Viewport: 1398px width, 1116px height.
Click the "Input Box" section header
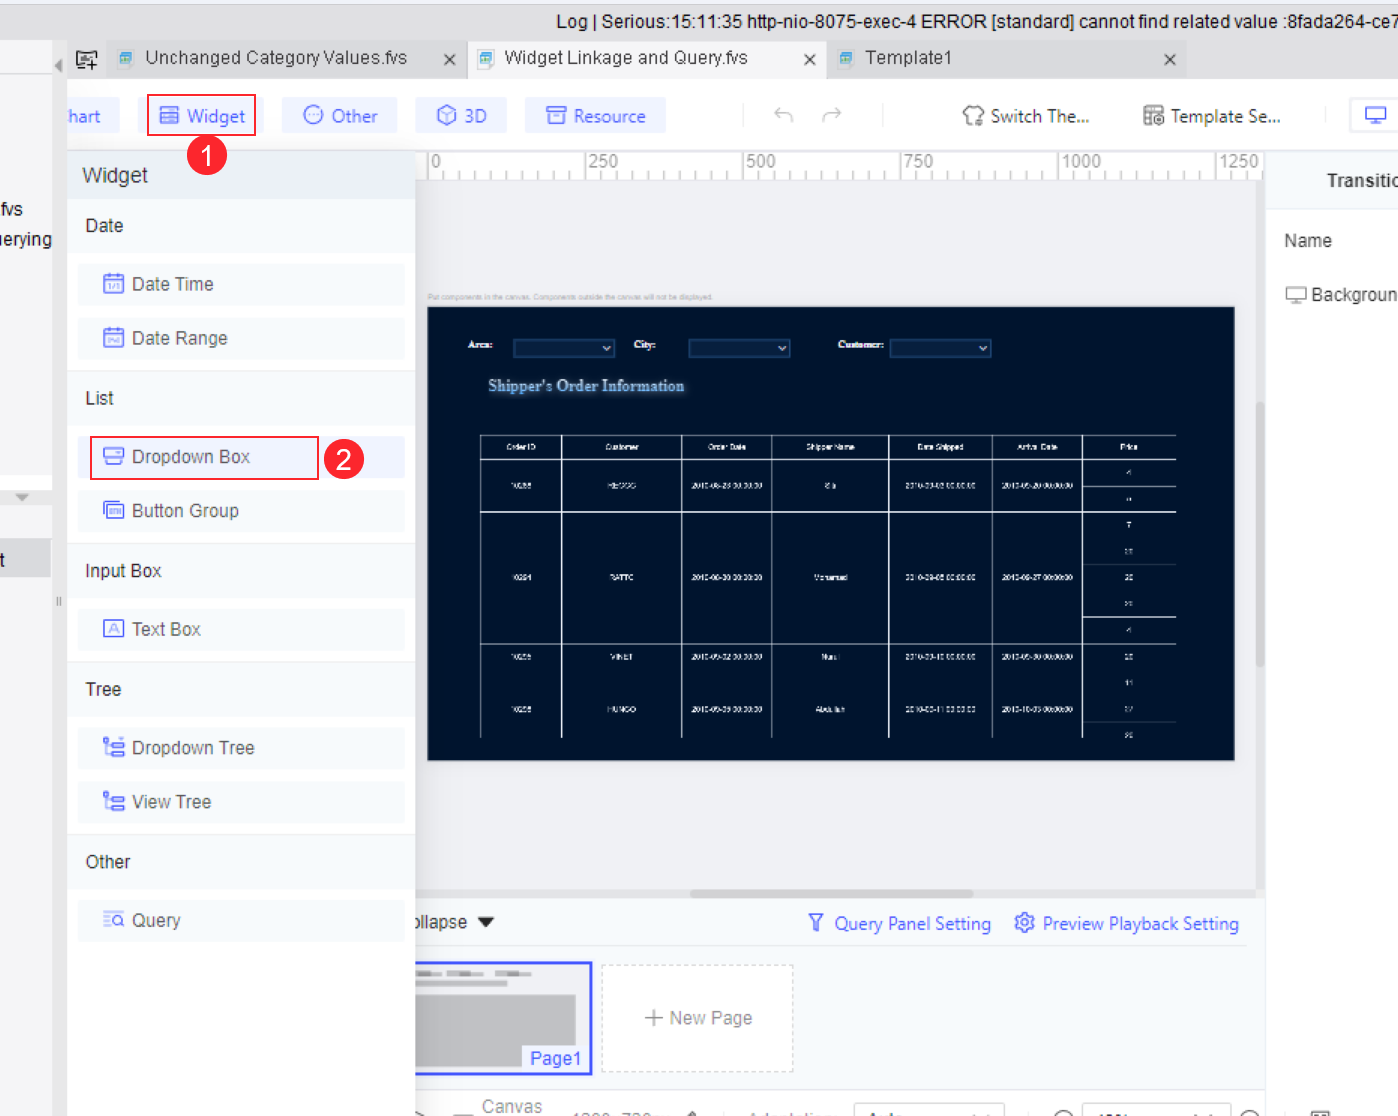click(241, 571)
